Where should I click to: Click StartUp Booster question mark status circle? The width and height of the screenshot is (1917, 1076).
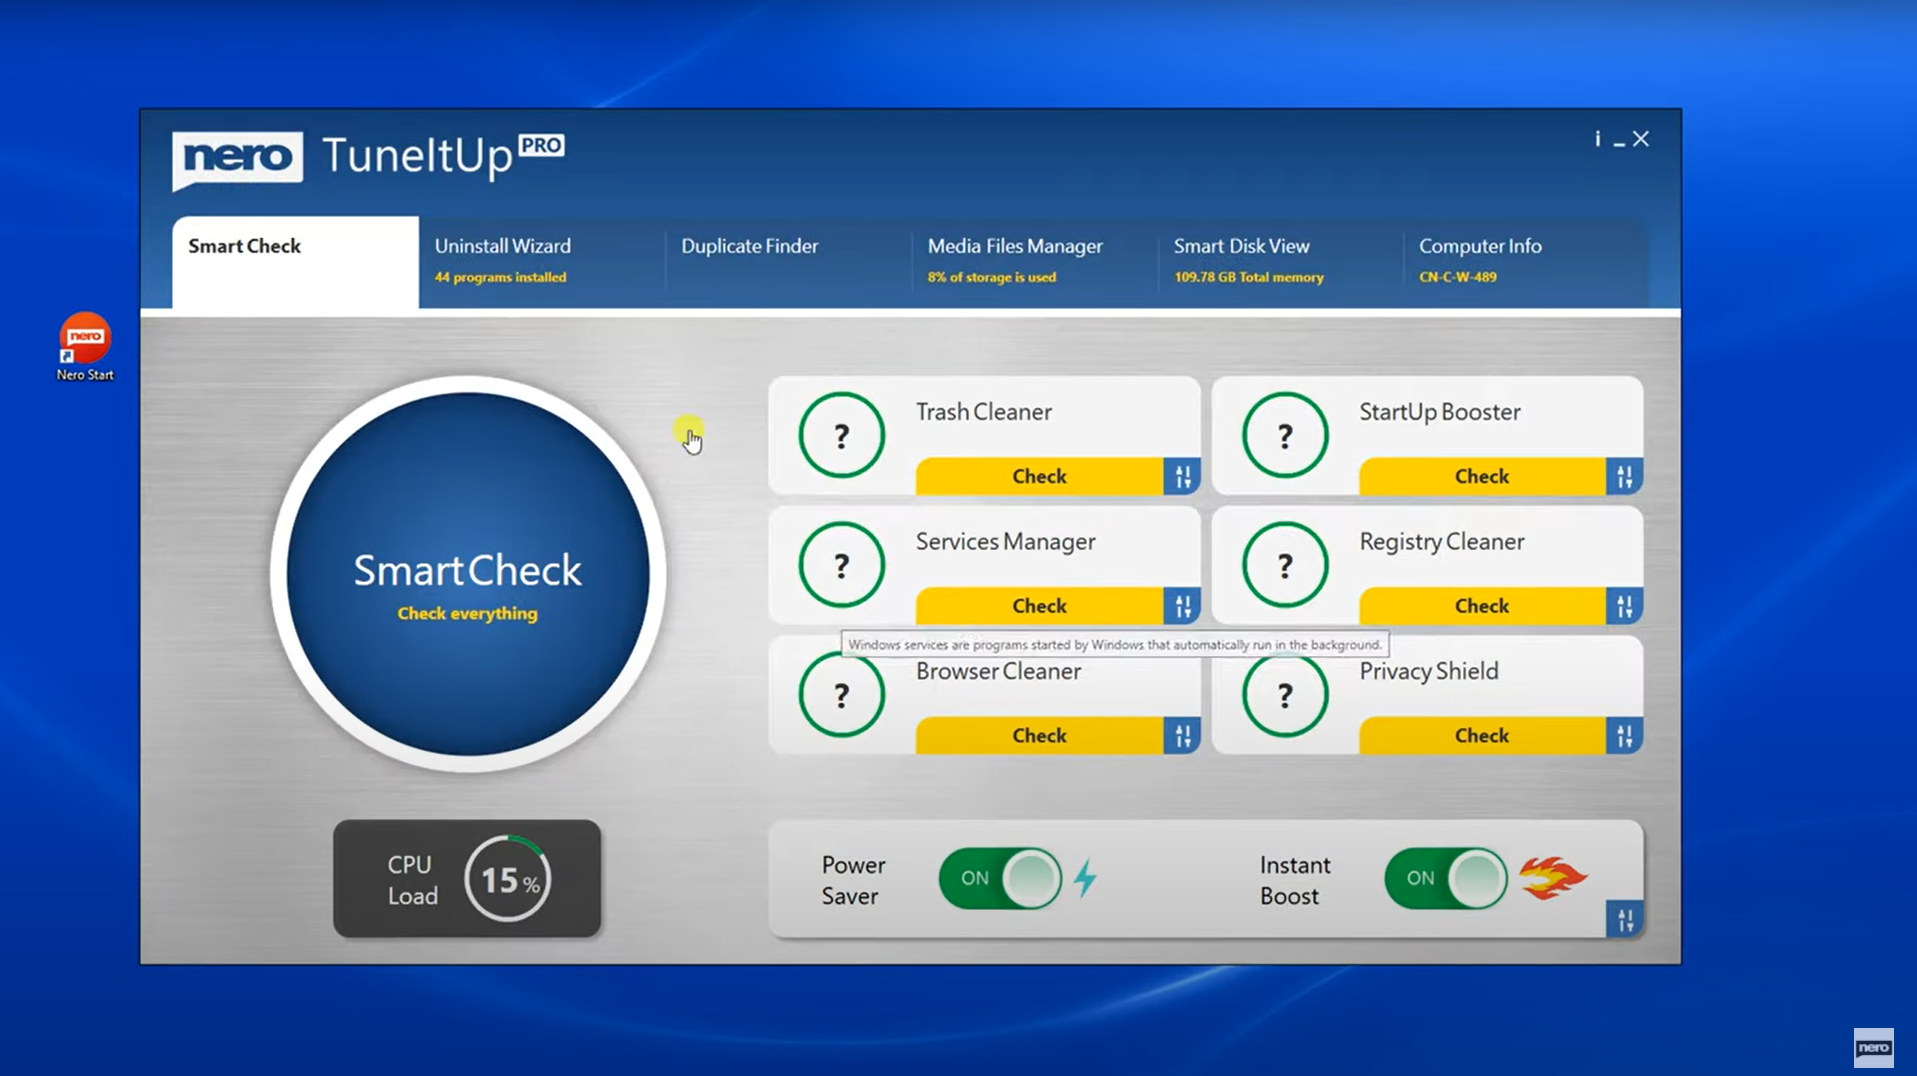1284,435
